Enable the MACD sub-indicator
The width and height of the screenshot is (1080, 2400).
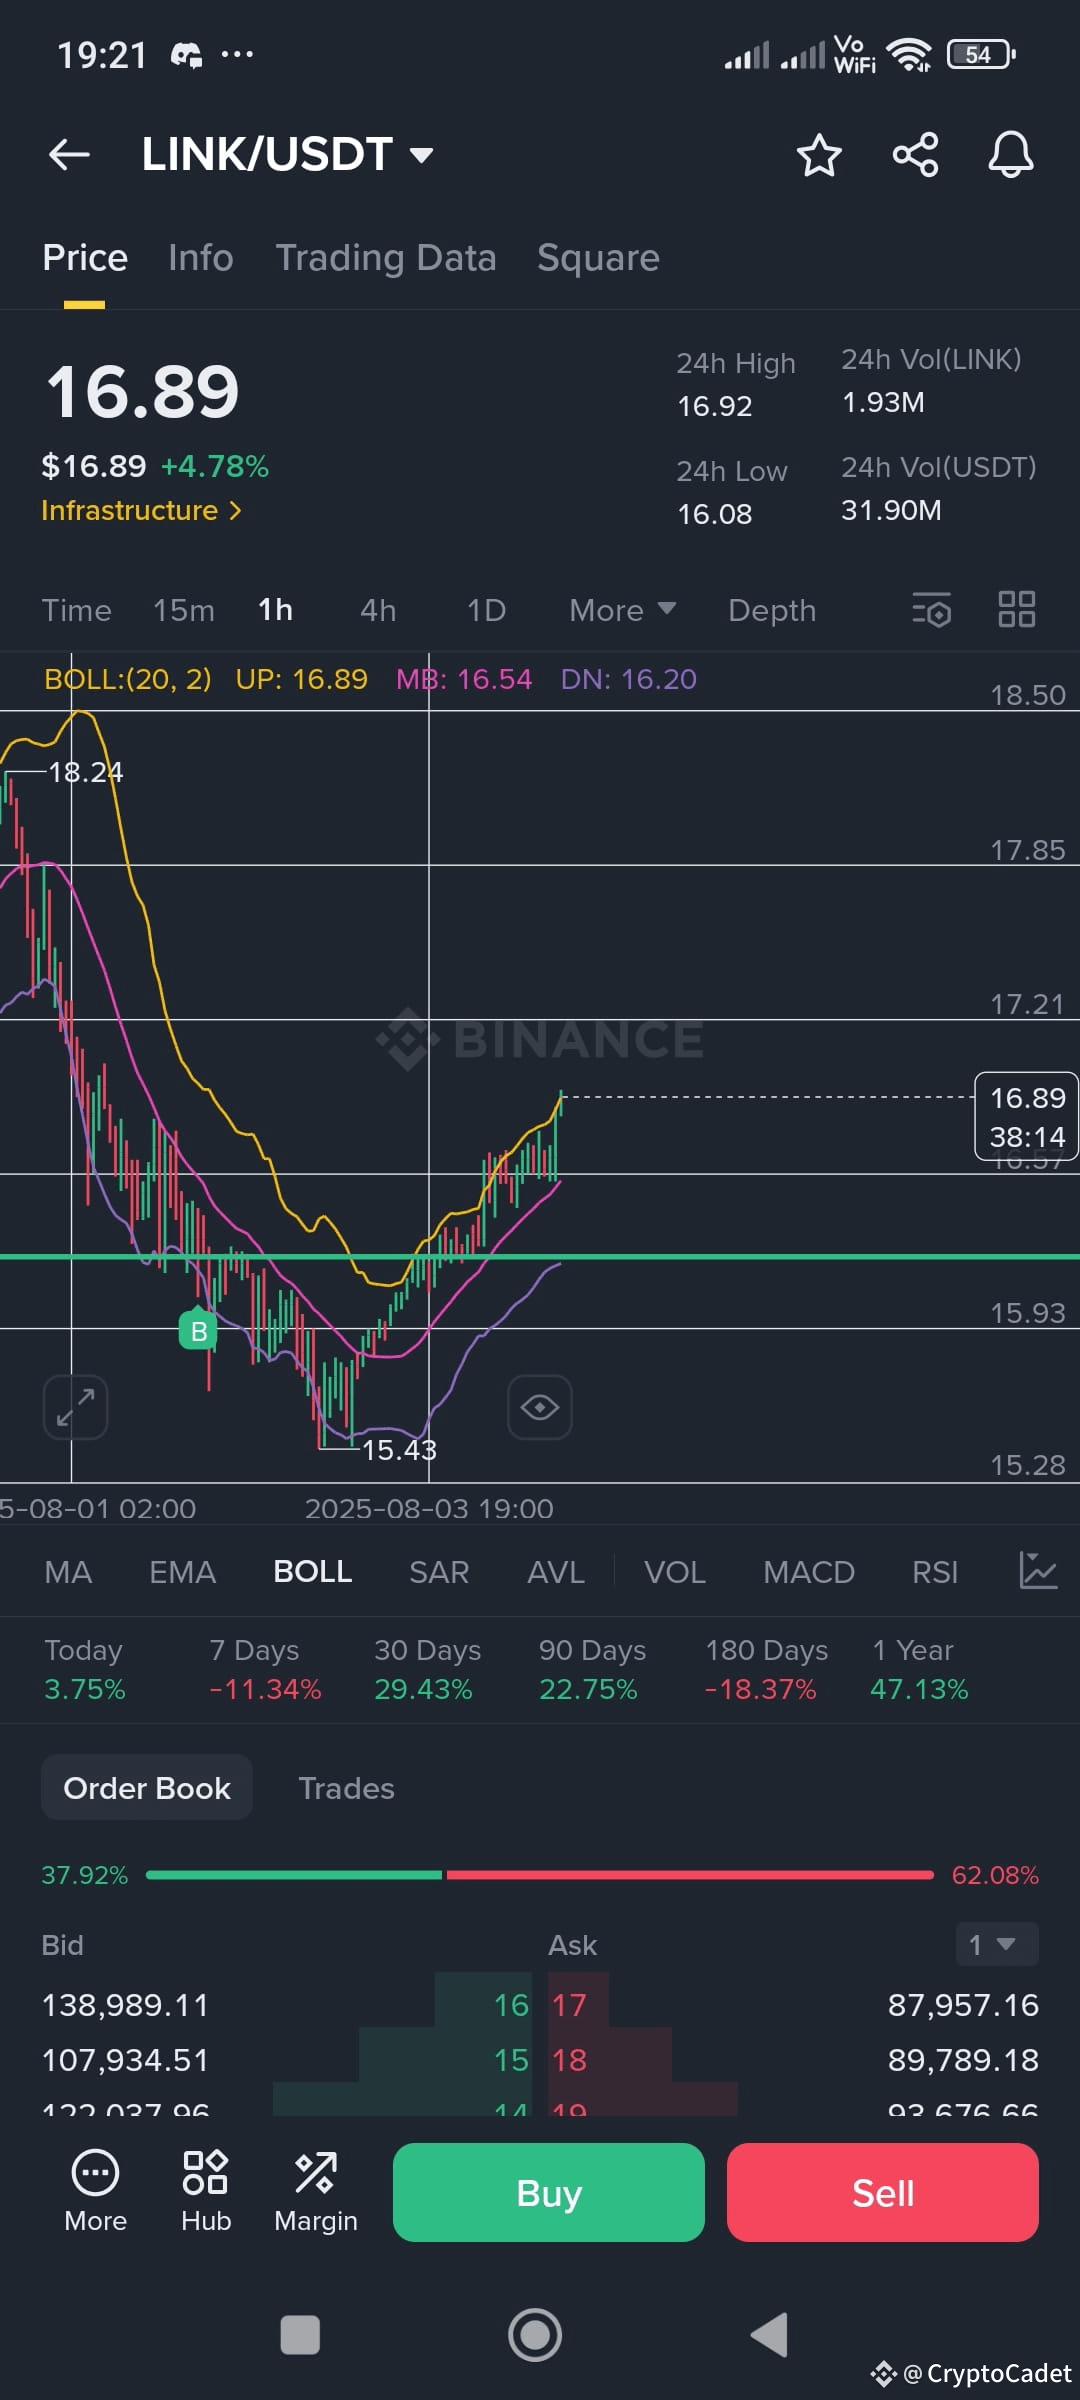point(809,1572)
